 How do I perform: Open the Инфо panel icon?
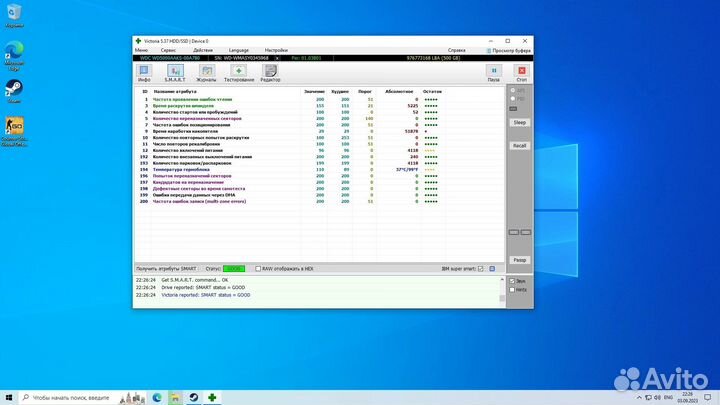tap(144, 73)
